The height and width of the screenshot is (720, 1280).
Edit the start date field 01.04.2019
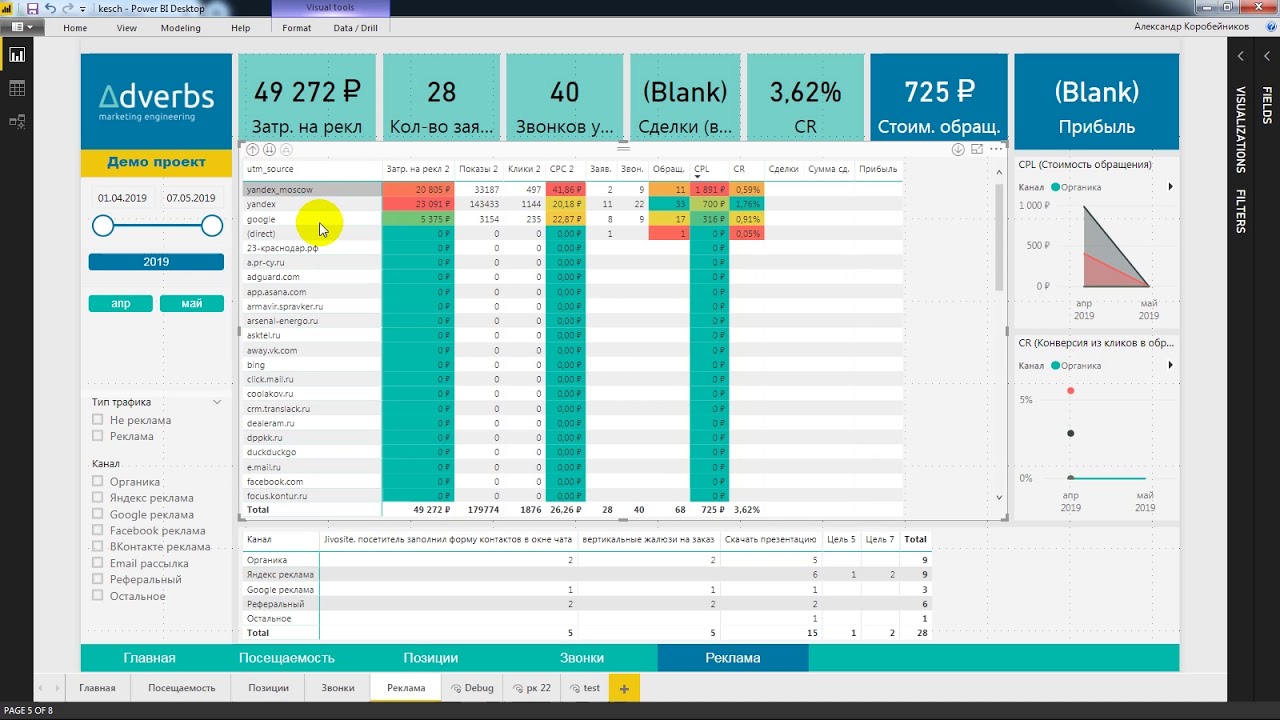pos(123,198)
